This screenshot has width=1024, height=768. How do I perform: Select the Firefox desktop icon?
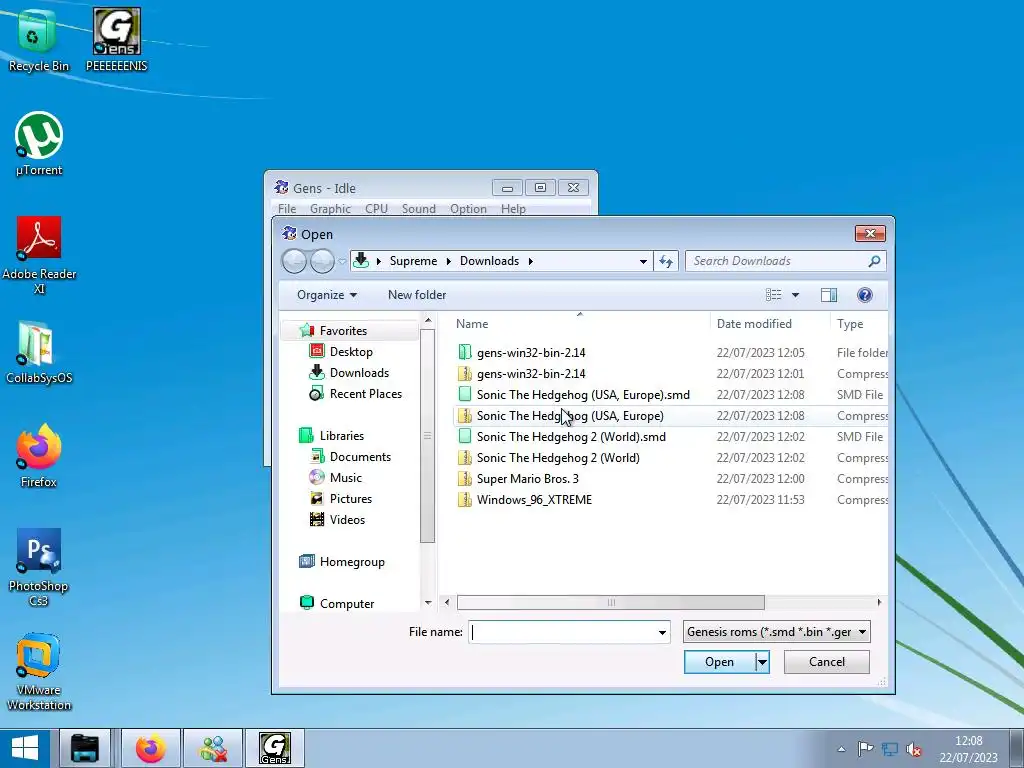pyautogui.click(x=39, y=456)
